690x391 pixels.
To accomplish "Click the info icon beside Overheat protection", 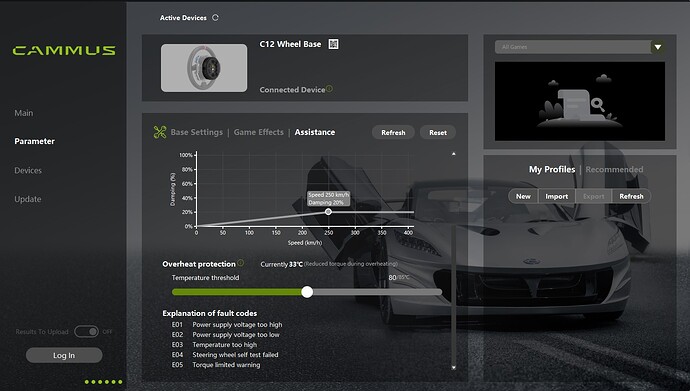I will [x=240, y=263].
